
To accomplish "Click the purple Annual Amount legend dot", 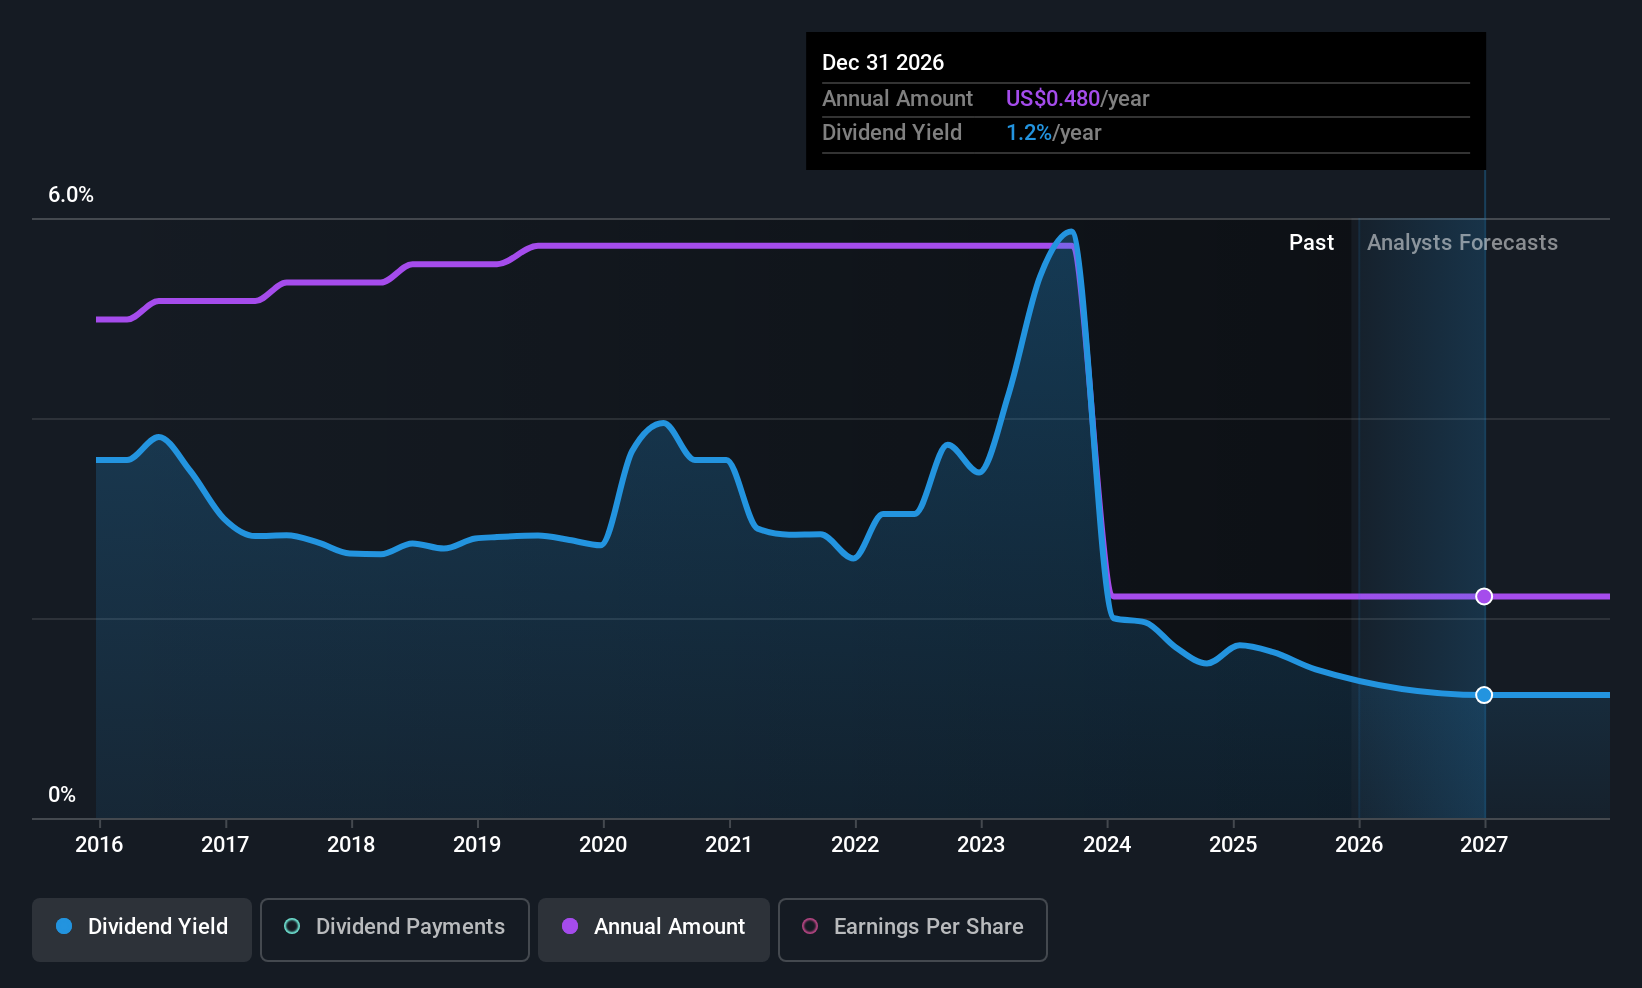I will (x=570, y=927).
